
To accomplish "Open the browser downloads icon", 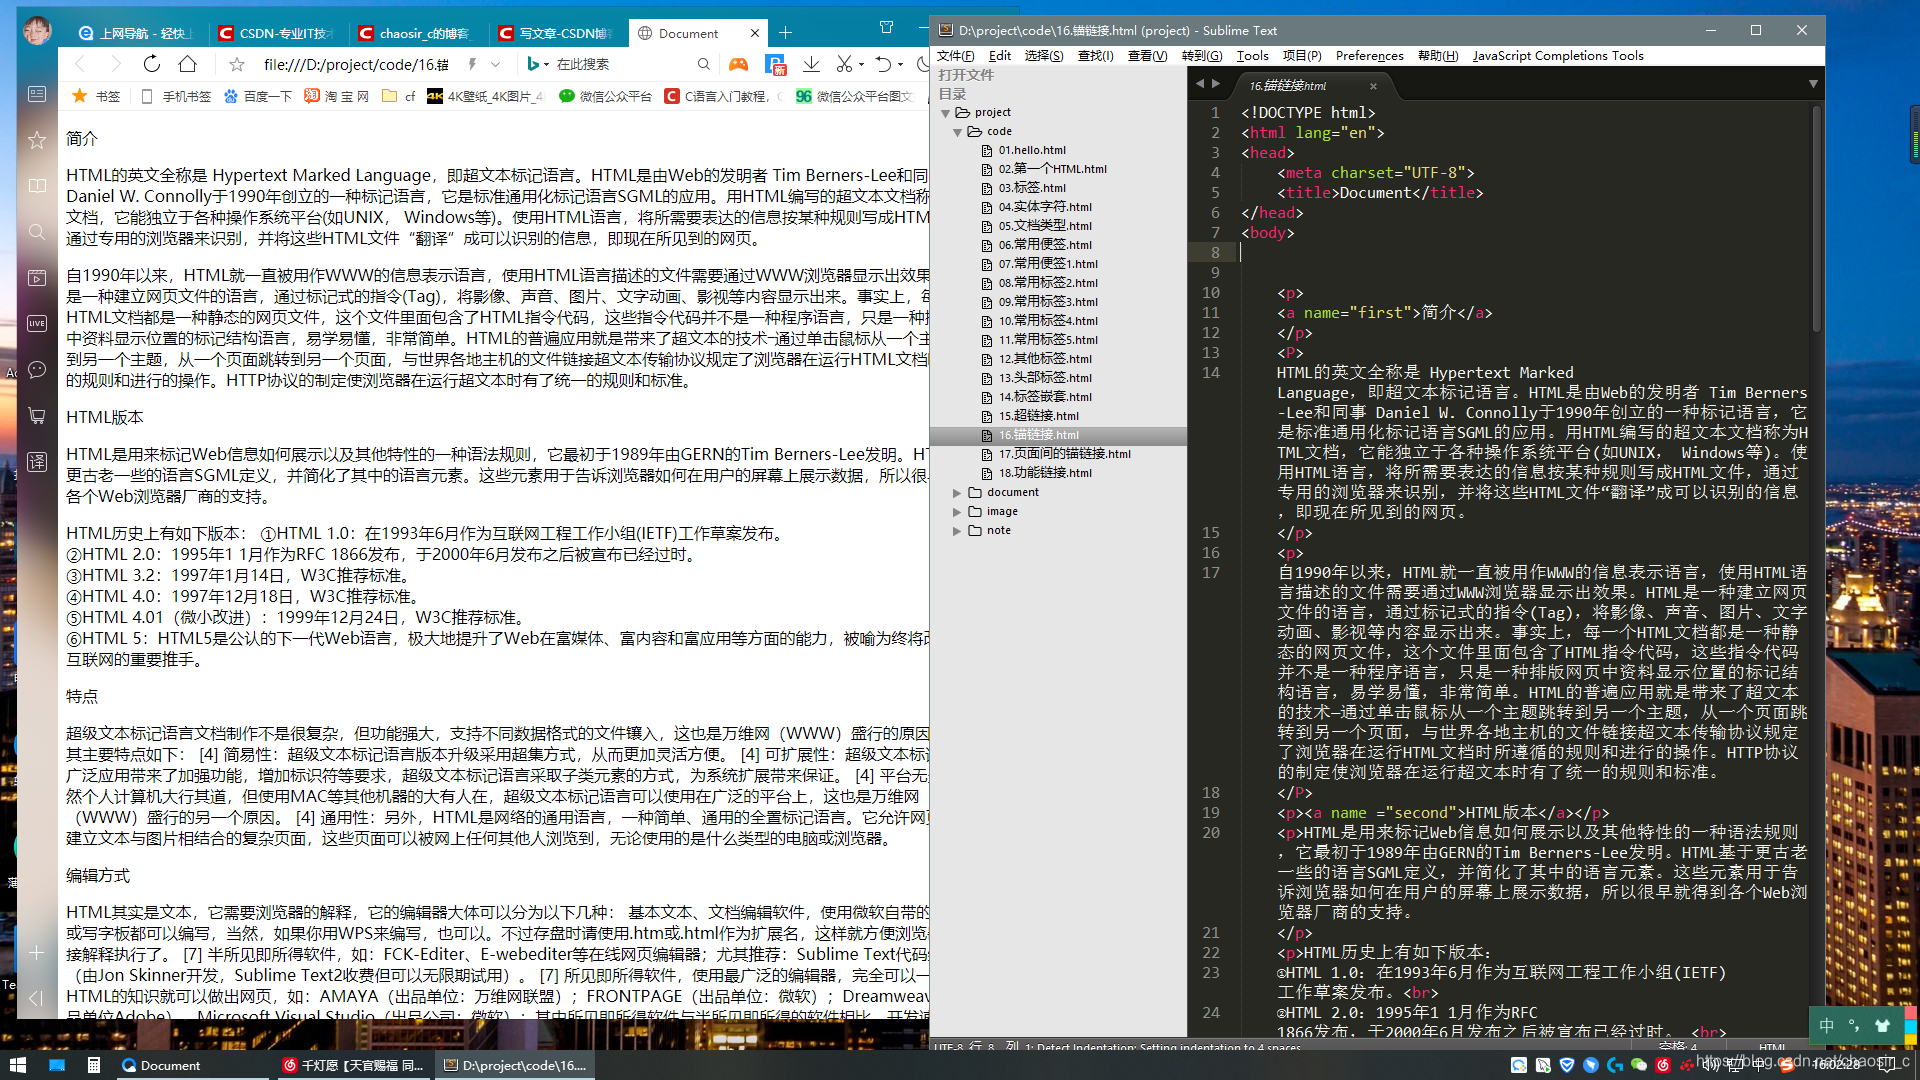I will tap(811, 64).
